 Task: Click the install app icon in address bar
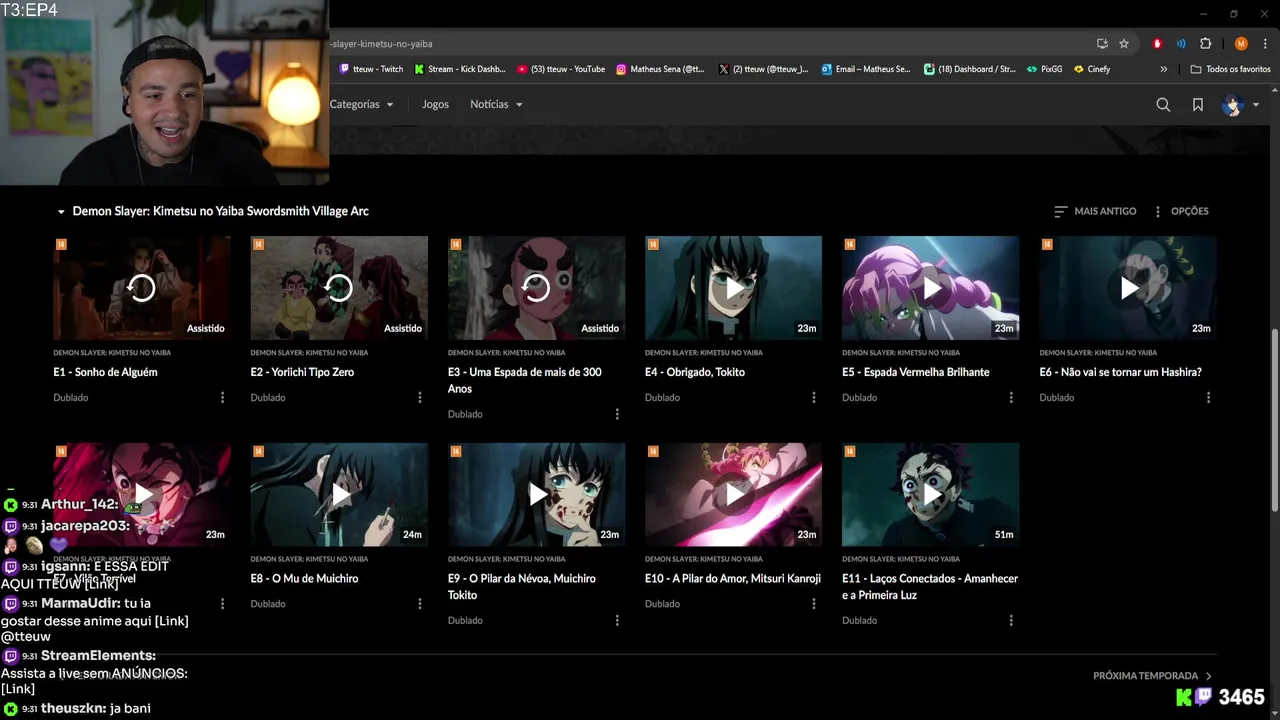click(1102, 44)
